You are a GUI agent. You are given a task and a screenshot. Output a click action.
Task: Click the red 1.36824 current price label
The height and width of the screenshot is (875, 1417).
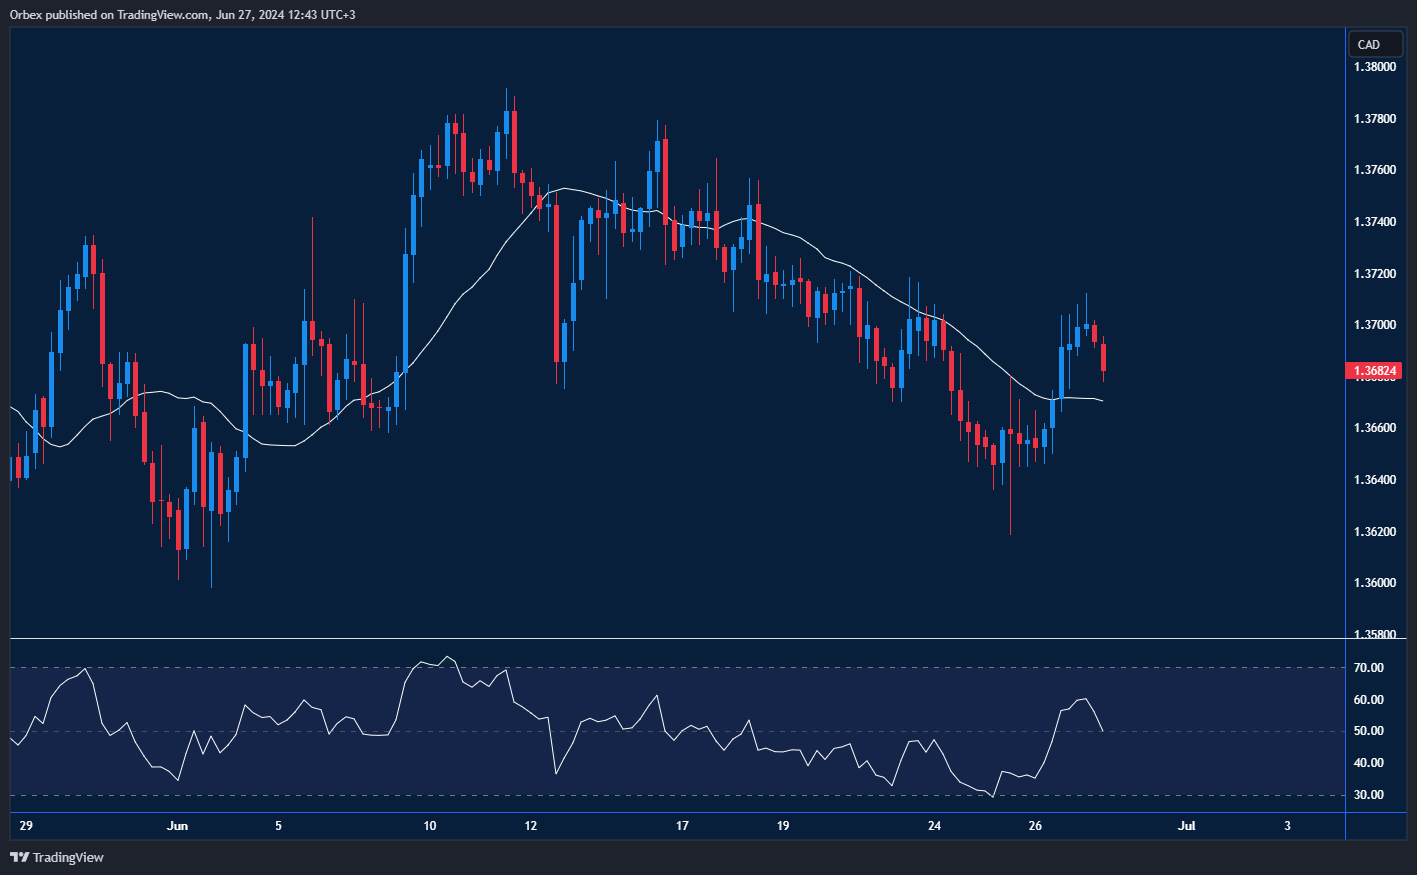pos(1376,371)
